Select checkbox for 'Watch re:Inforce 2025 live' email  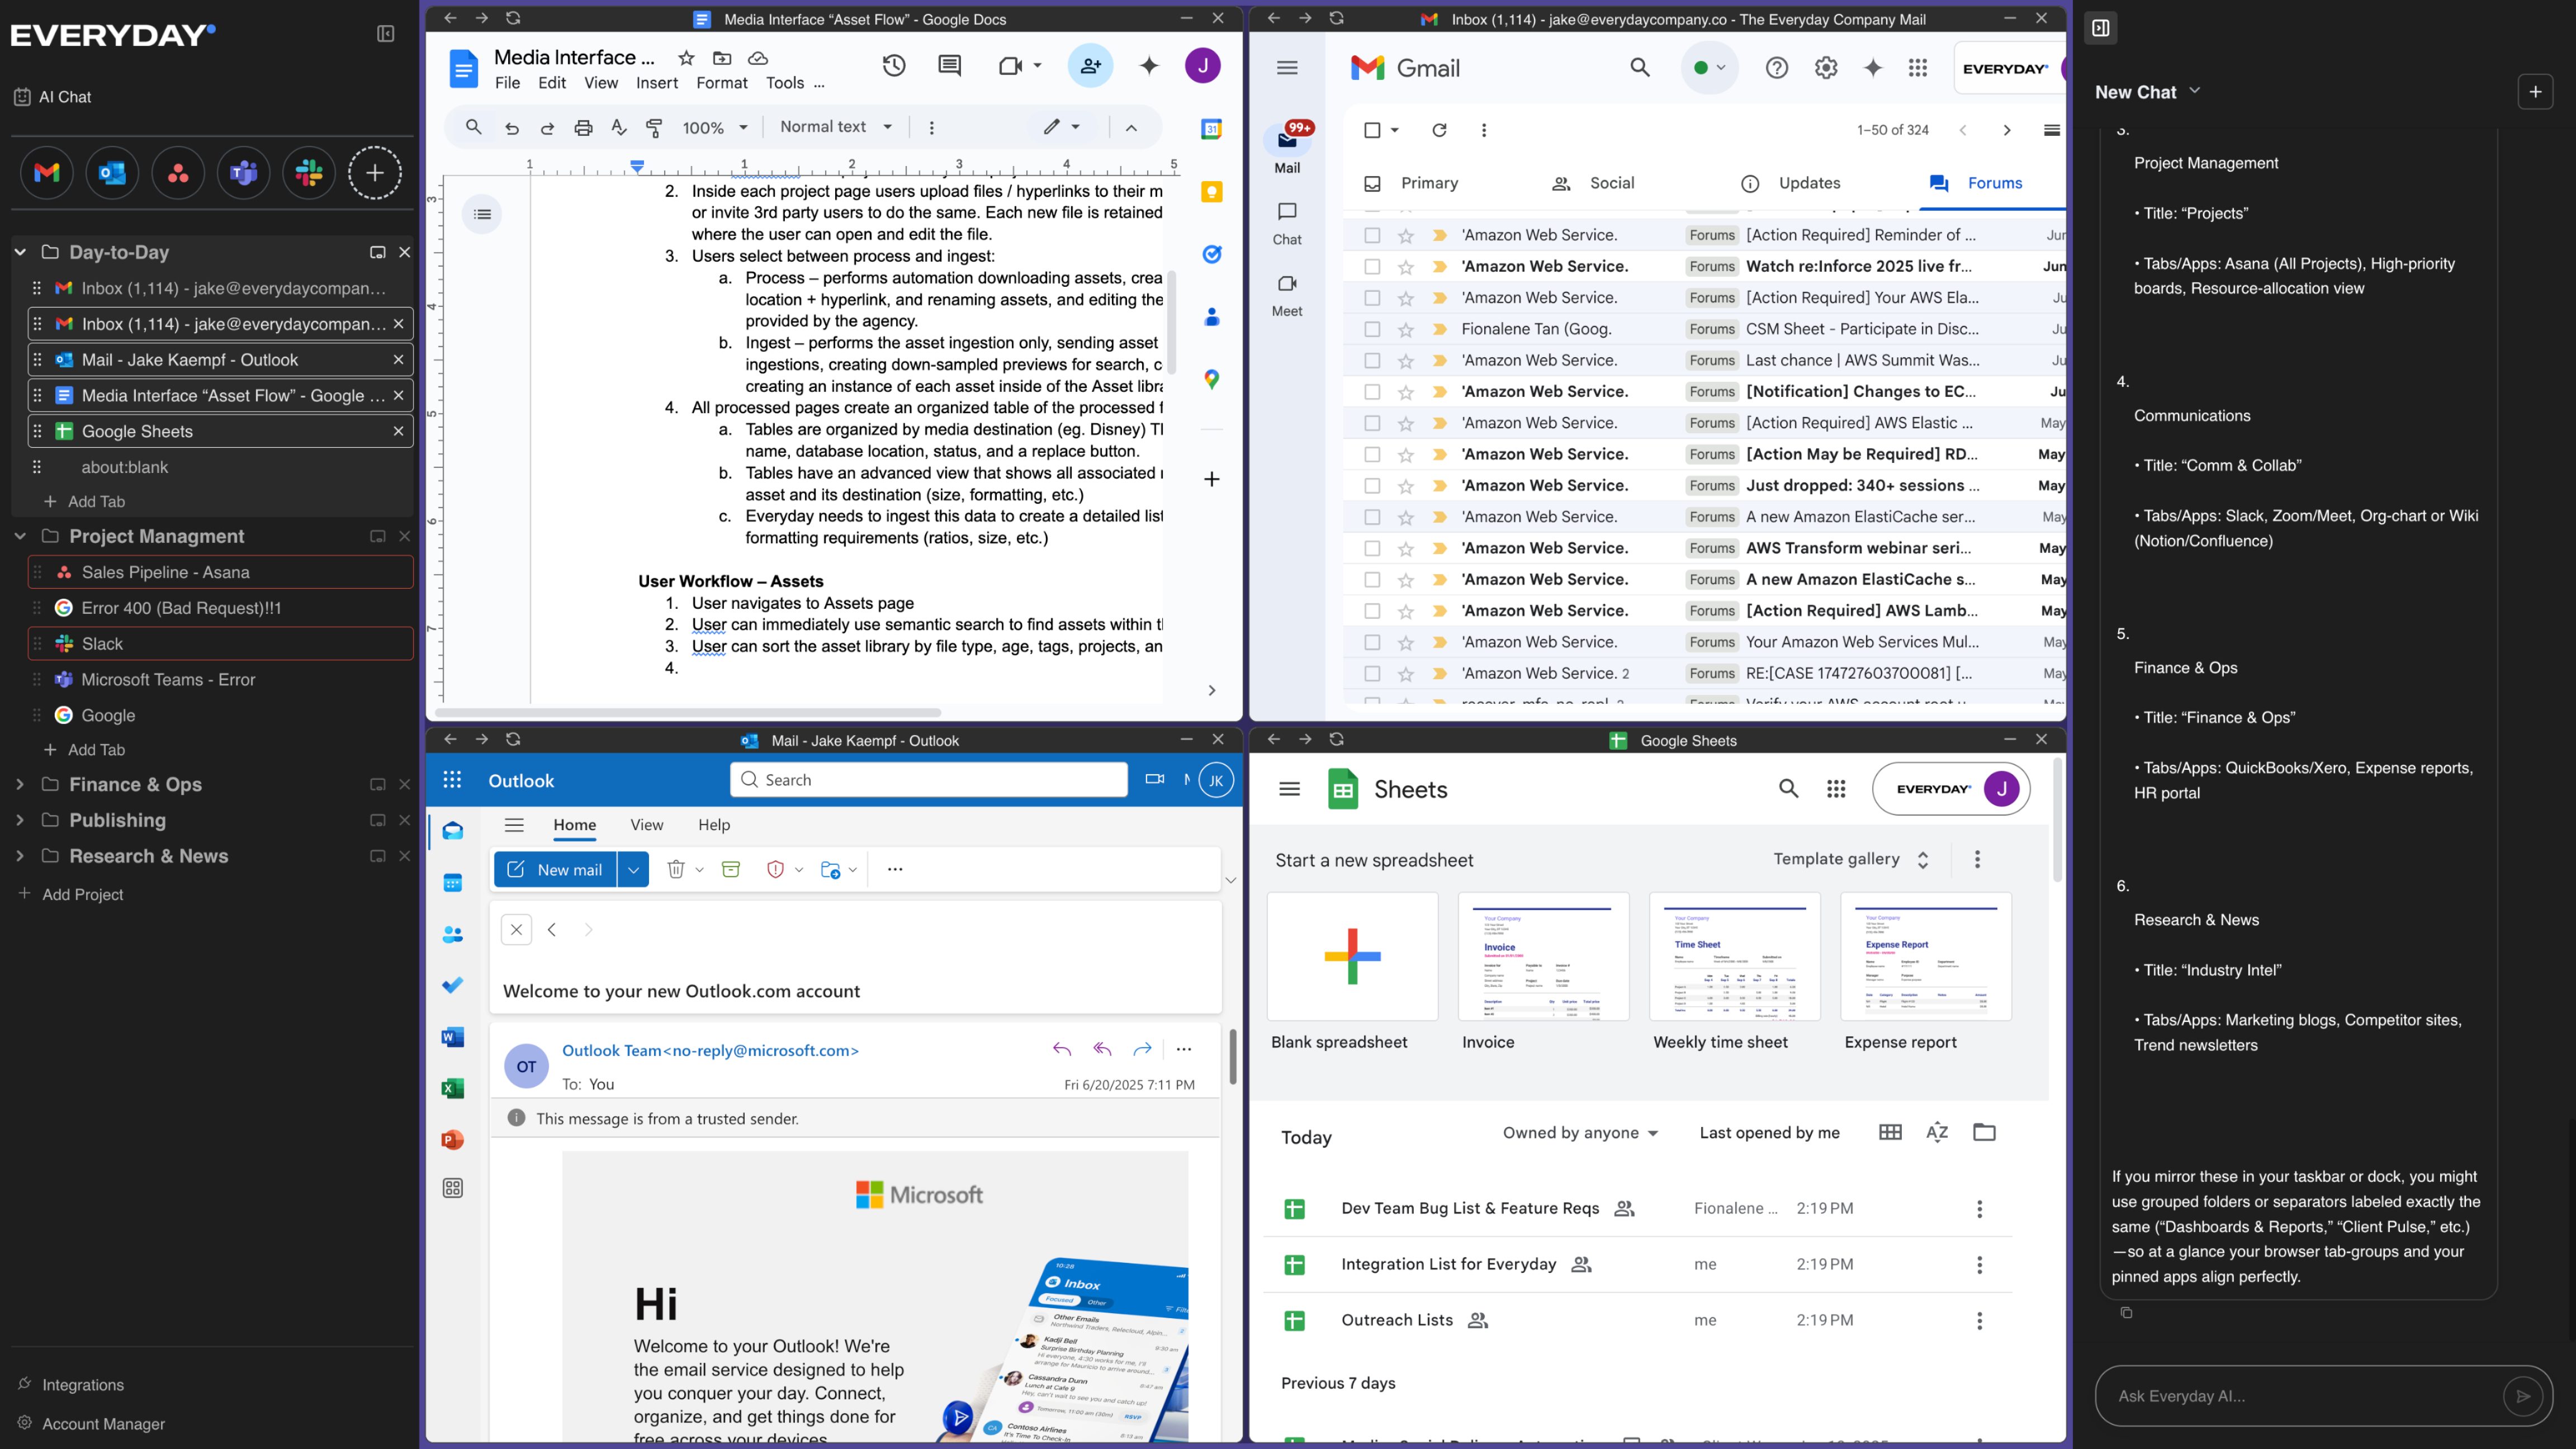[1372, 266]
